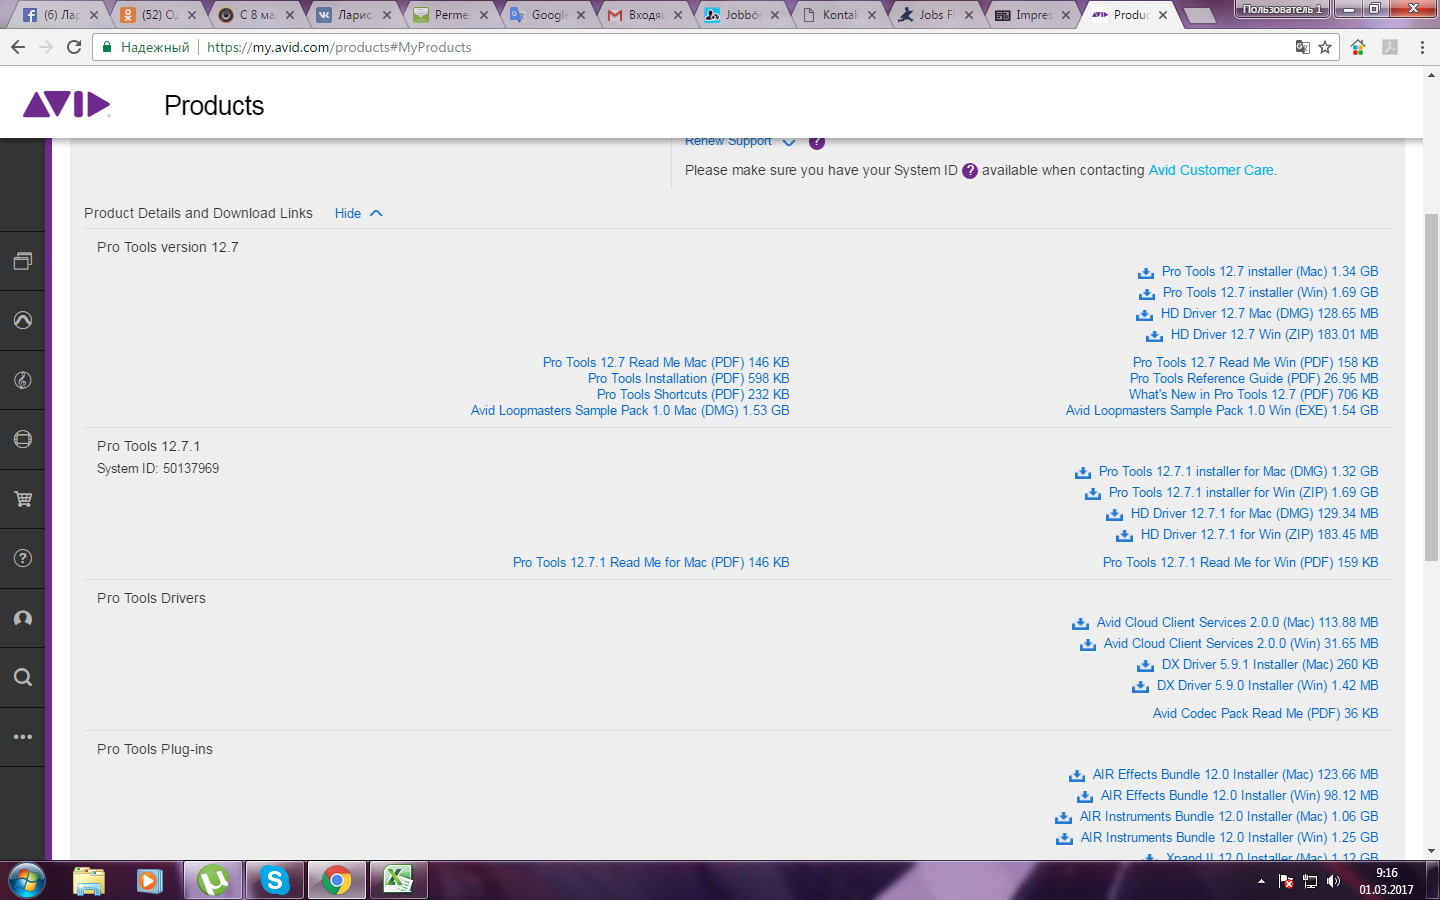Open the help question mark sidebar icon
The width and height of the screenshot is (1440, 900).
[x=22, y=558]
